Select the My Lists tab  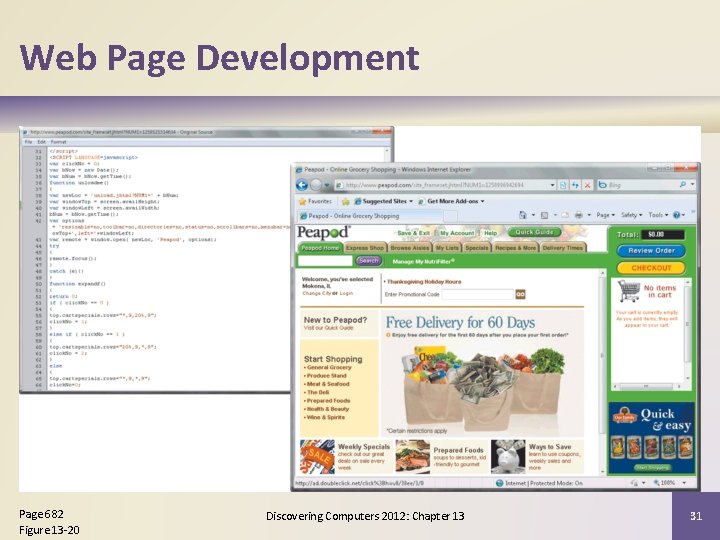tap(447, 248)
